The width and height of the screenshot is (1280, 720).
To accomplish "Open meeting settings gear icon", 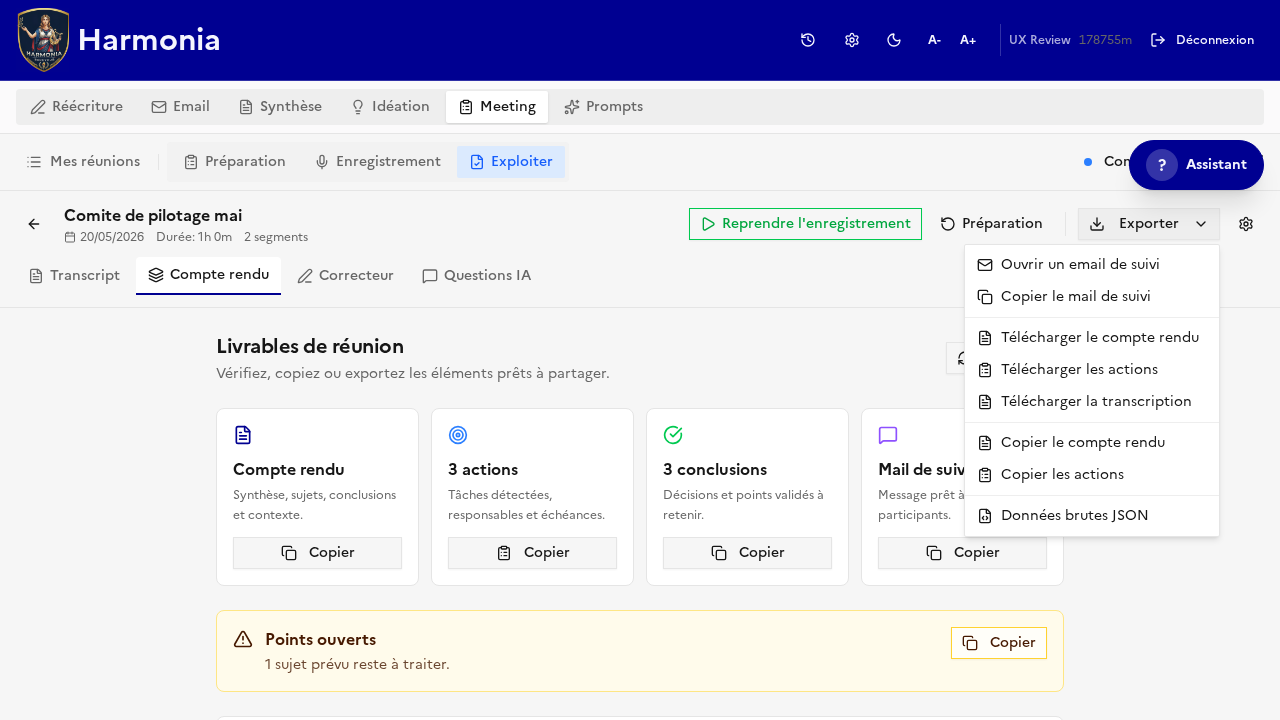I will click(x=1246, y=224).
